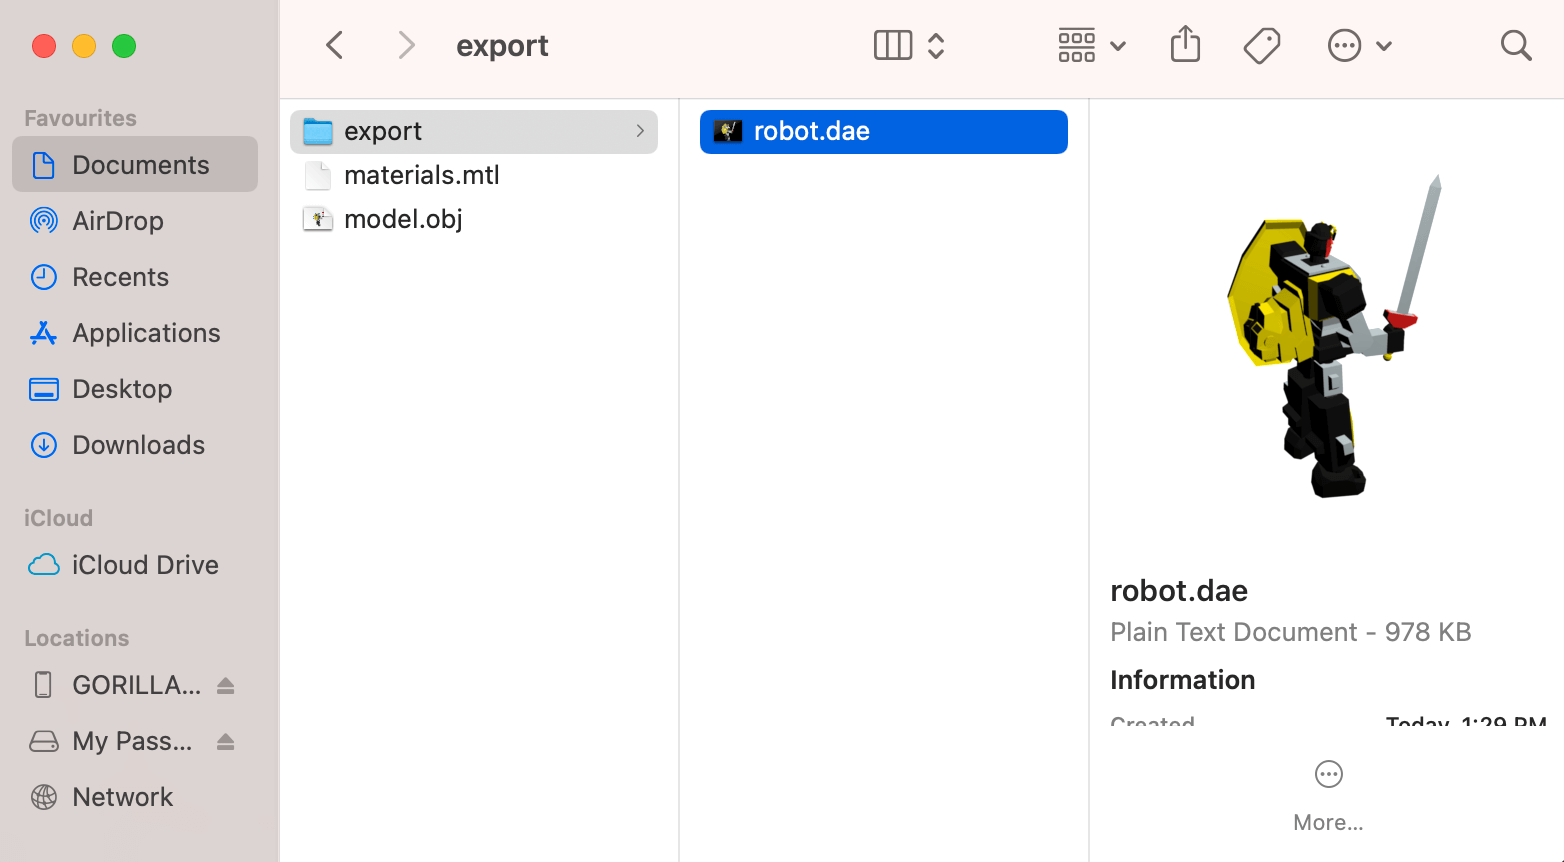The image size is (1564, 862).
Task: Eject the My Passport drive
Action: pos(226,742)
